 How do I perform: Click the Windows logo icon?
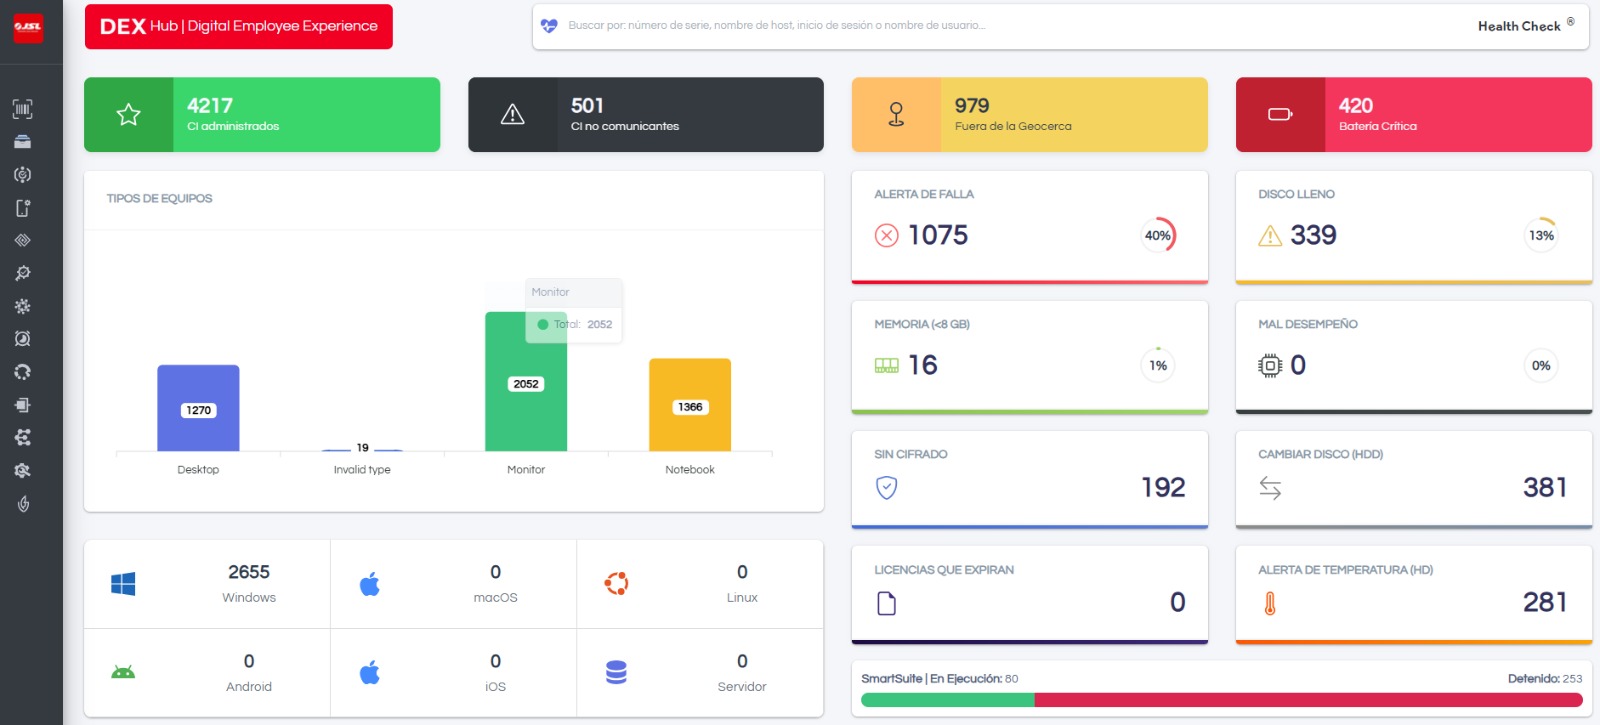[x=123, y=584]
